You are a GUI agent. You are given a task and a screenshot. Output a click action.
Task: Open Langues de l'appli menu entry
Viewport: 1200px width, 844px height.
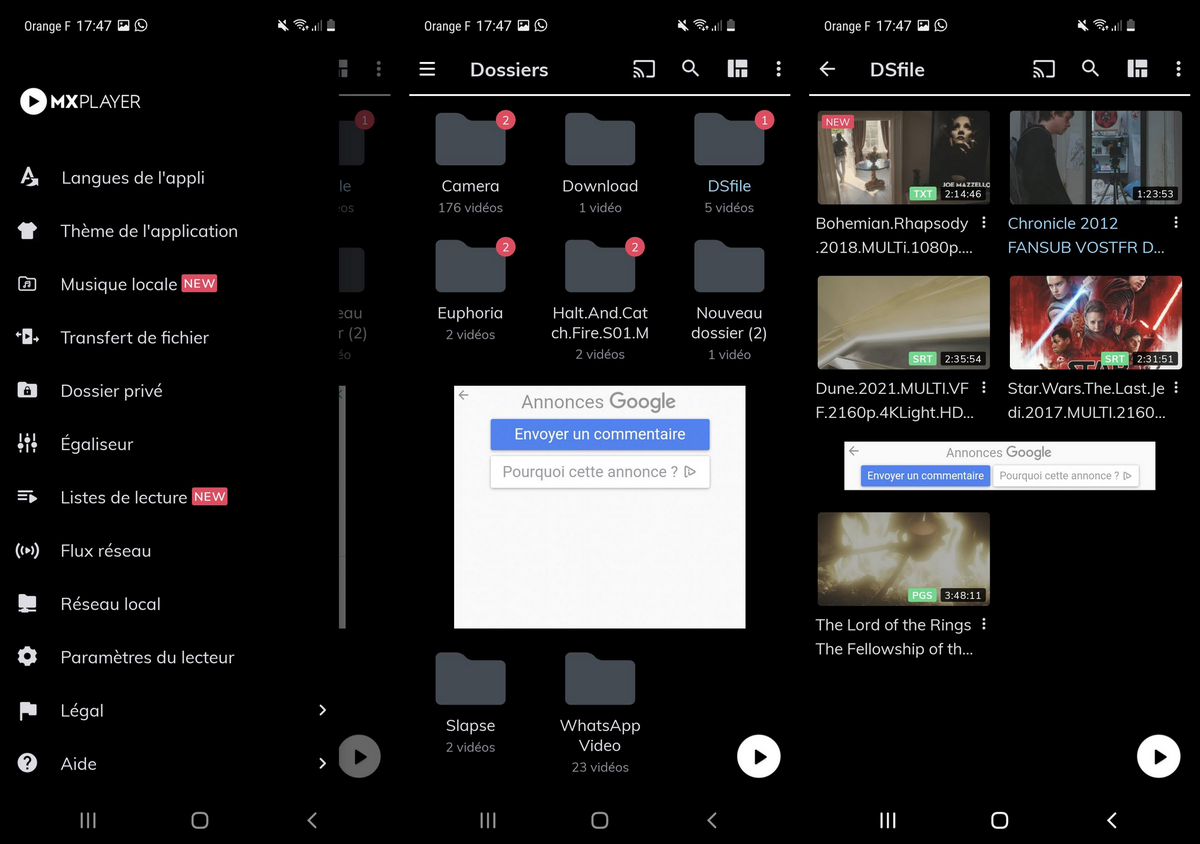pyautogui.click(x=132, y=178)
